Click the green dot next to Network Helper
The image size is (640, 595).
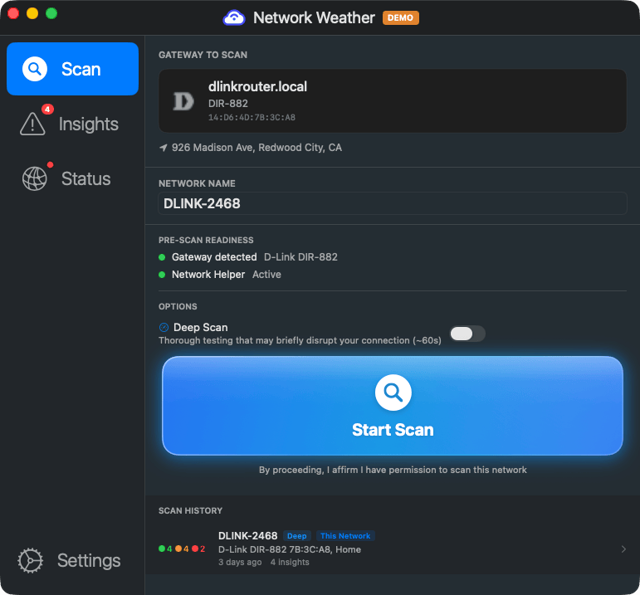coord(162,275)
